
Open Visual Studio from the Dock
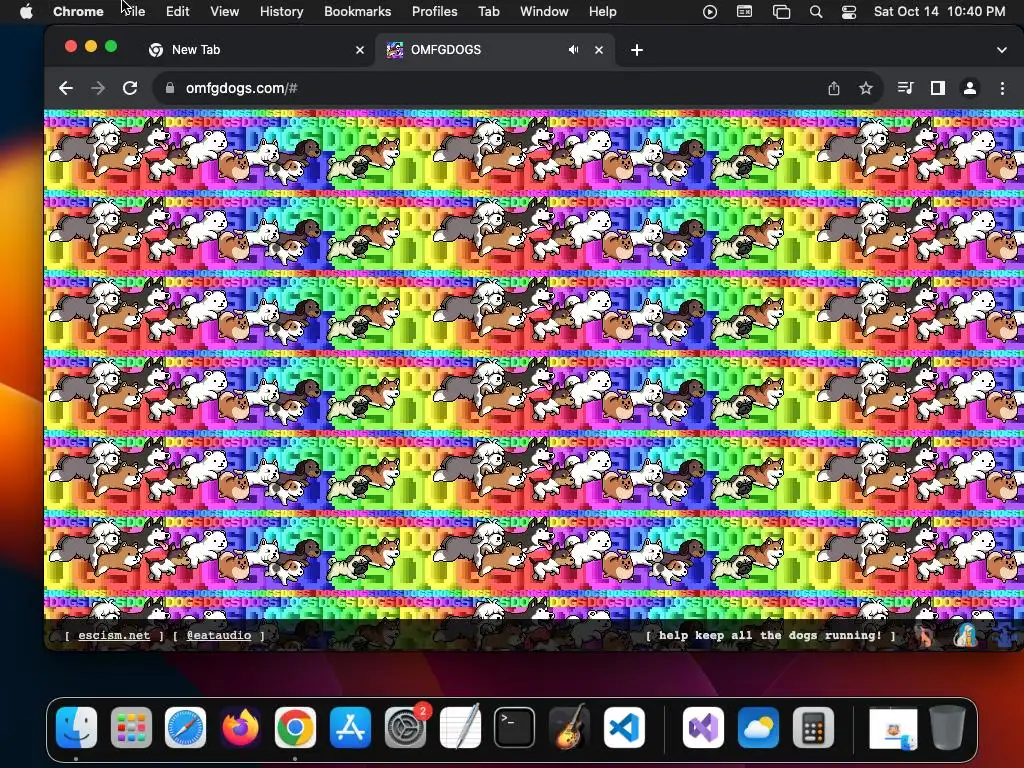tap(703, 728)
